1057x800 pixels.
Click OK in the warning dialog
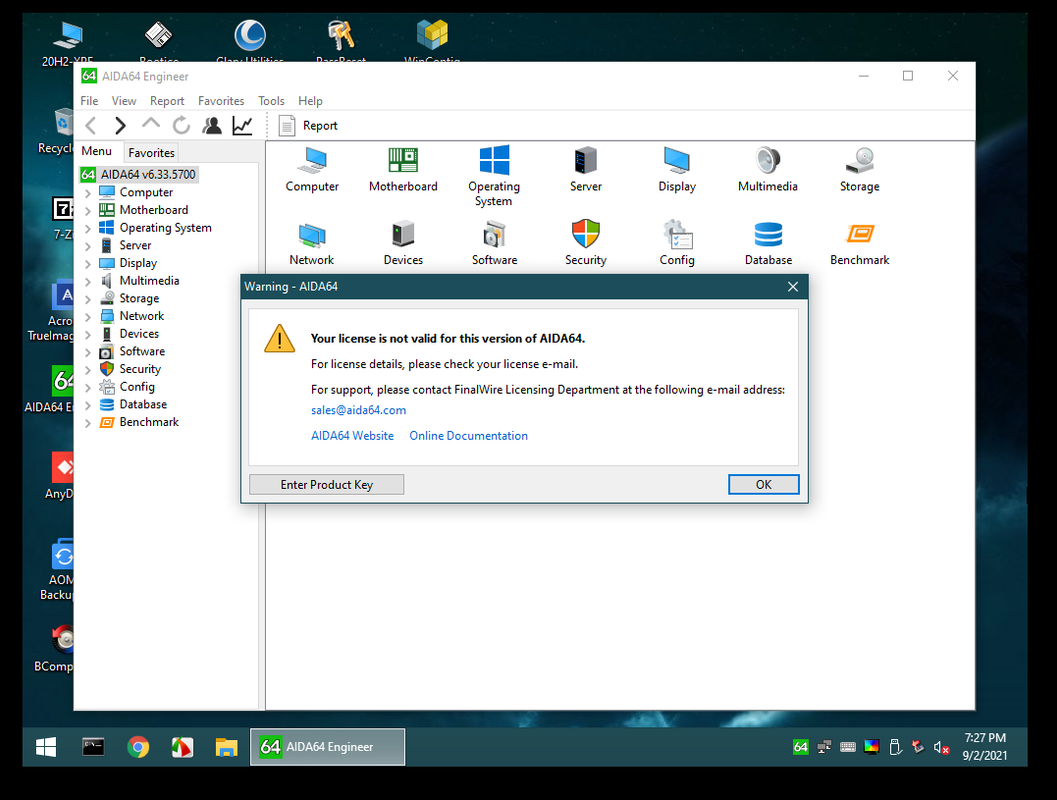(x=763, y=485)
